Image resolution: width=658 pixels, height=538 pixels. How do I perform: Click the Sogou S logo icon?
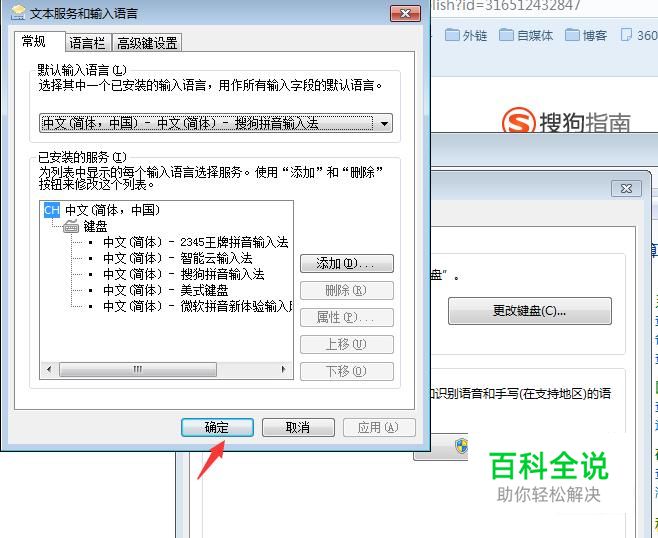518,120
